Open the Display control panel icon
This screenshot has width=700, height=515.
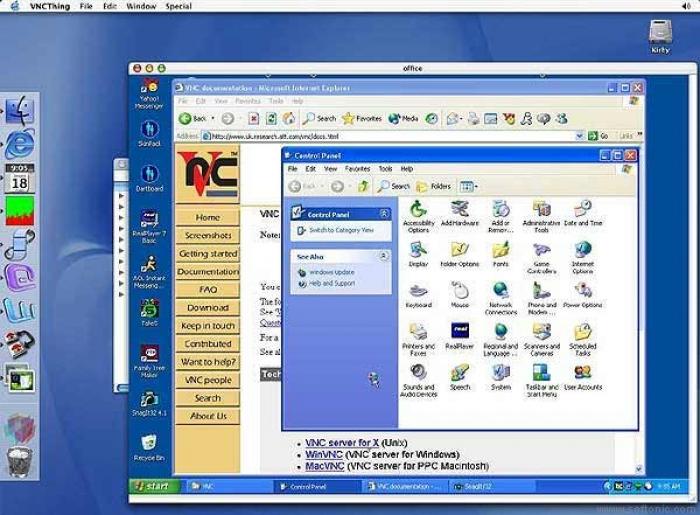418,254
